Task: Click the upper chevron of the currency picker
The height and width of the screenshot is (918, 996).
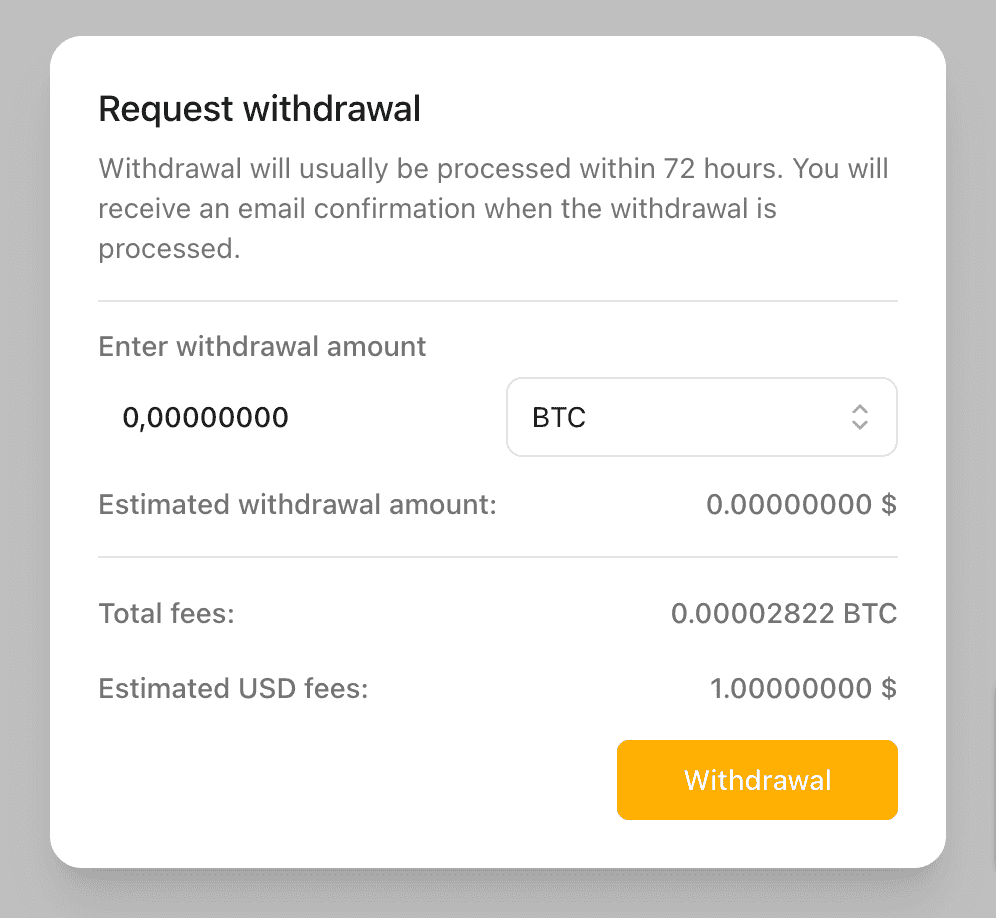Action: 860,410
